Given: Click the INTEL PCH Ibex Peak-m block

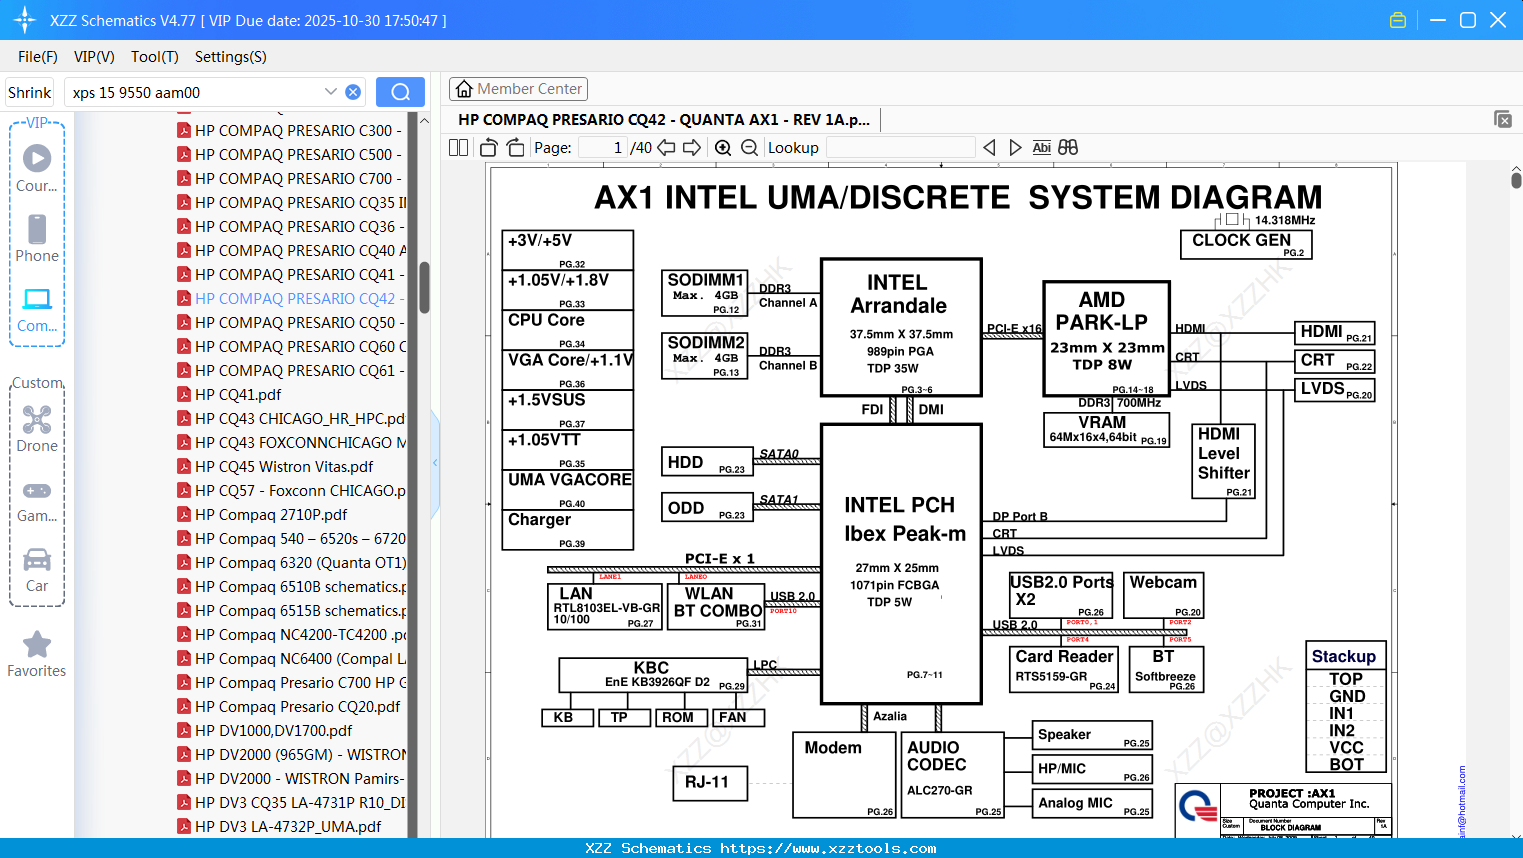Looking at the screenshot, I should tap(901, 563).
